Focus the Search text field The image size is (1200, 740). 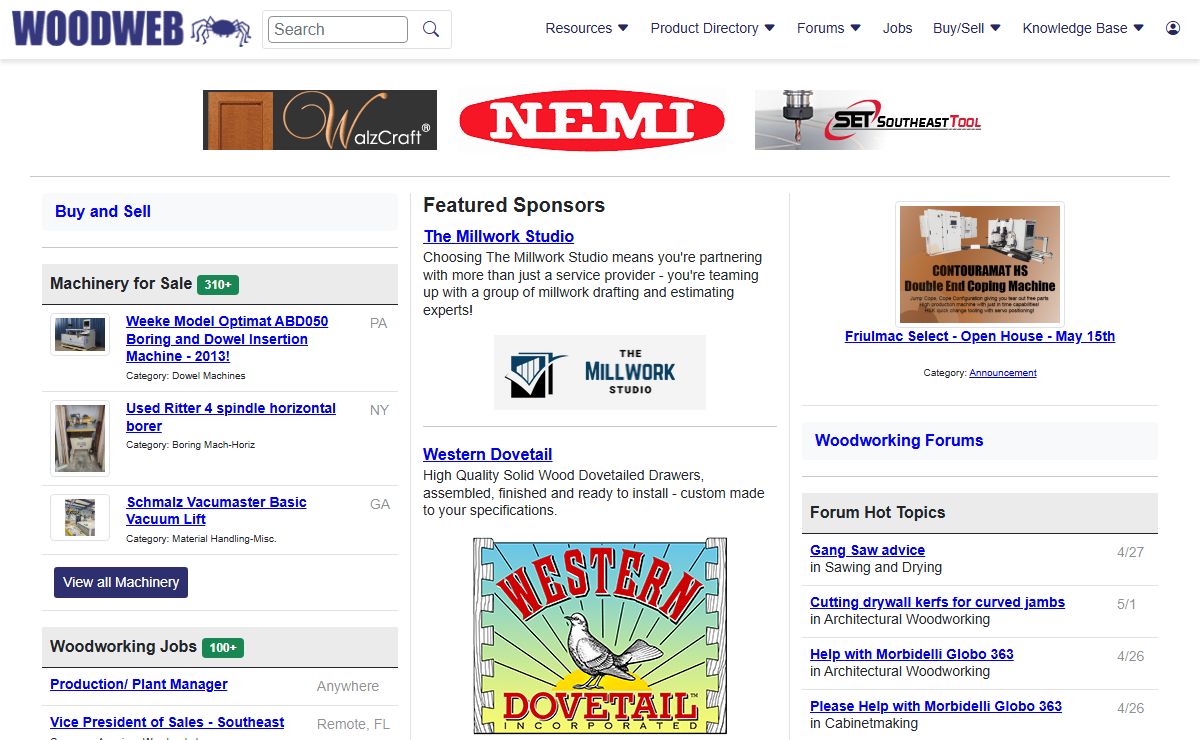pos(338,29)
